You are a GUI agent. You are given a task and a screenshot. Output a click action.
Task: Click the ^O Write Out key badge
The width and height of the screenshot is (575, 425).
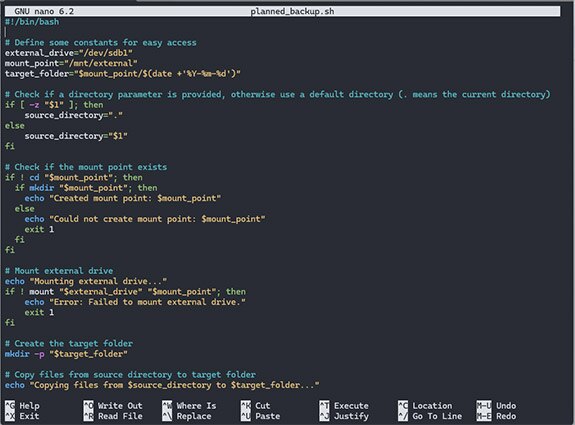tap(88, 406)
